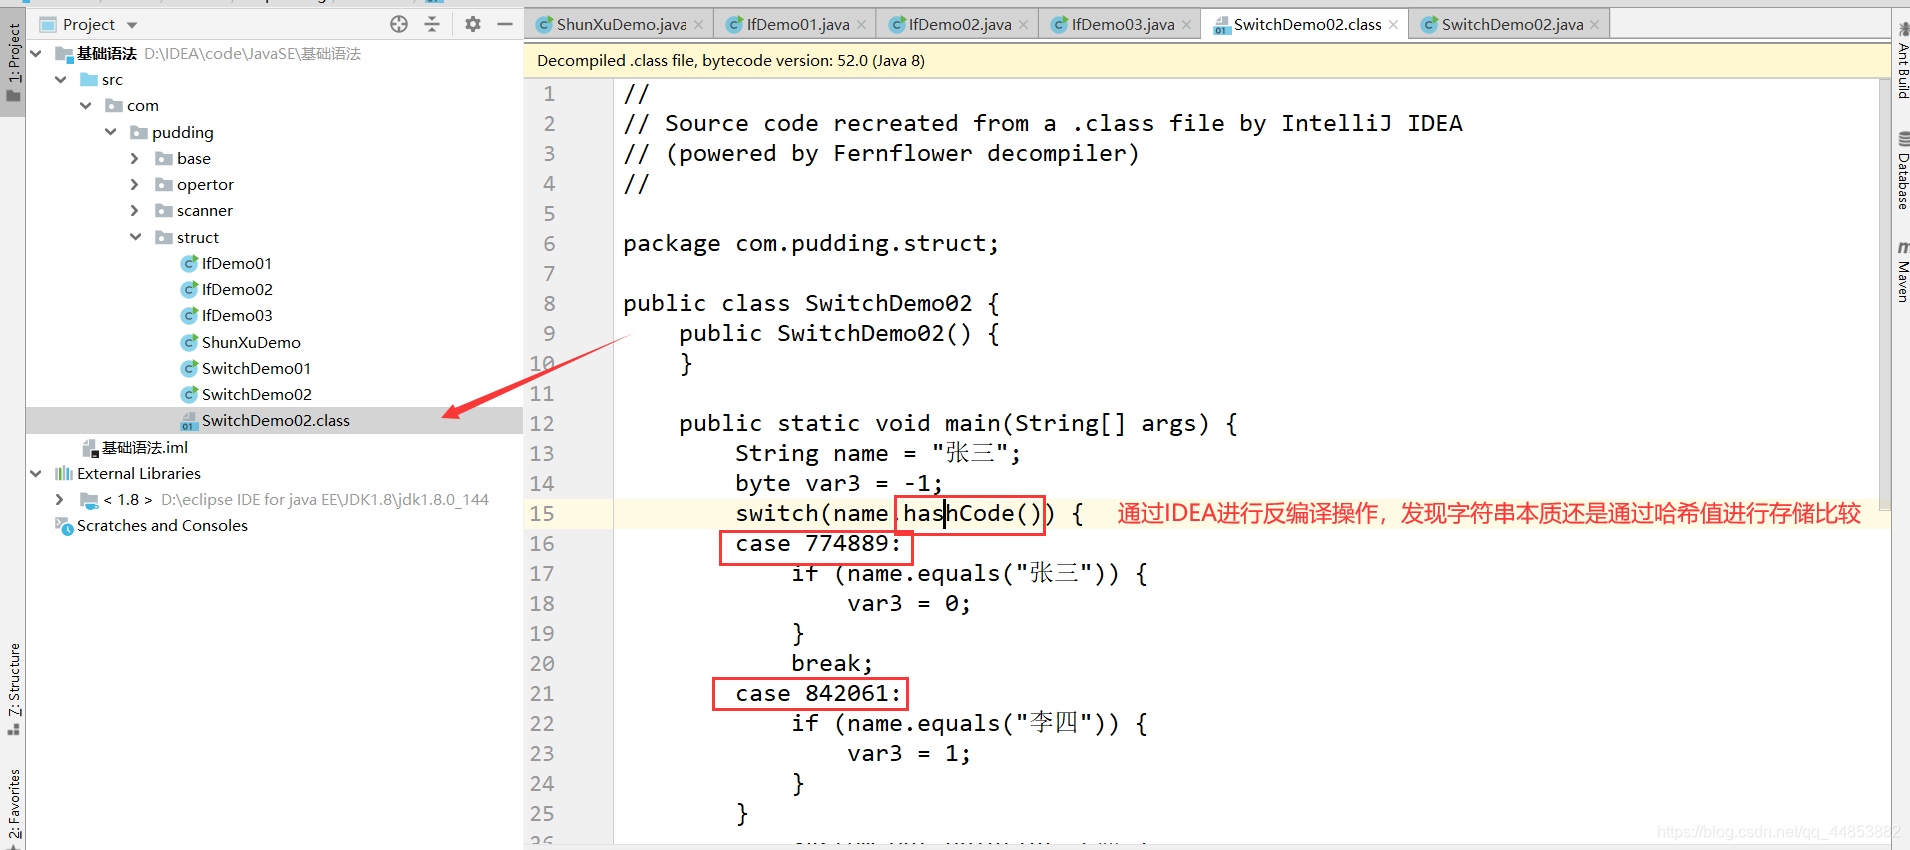Click the scanner folder icon
This screenshot has height=850, width=1910.
(164, 210)
